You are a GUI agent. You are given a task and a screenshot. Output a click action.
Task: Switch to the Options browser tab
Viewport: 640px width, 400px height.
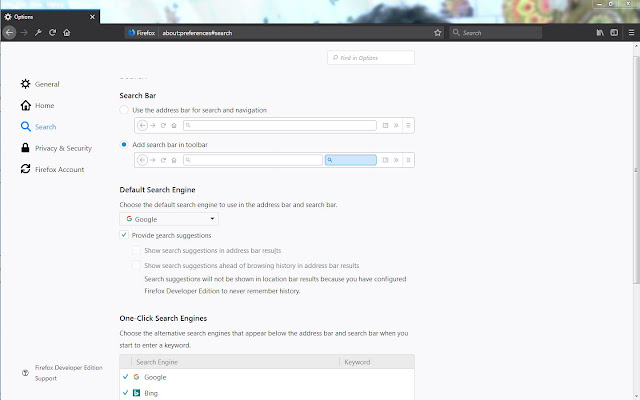(50, 17)
